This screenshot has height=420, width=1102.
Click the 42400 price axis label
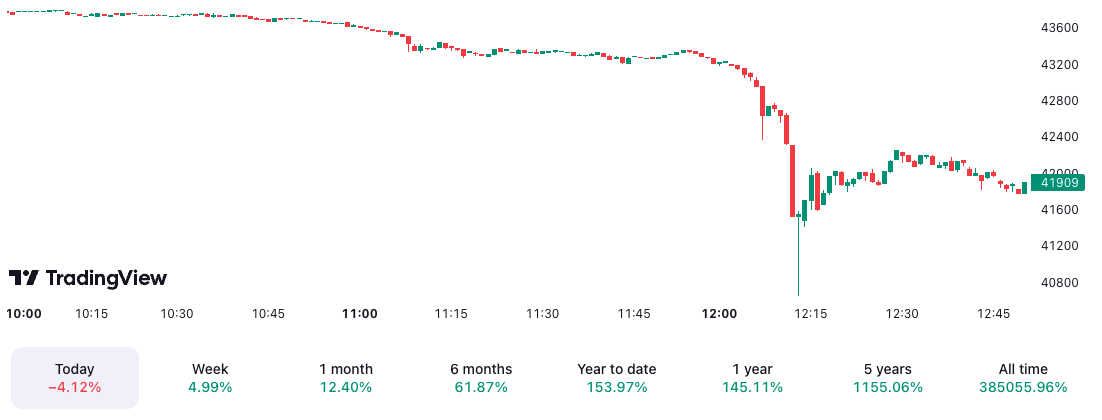[1059, 137]
